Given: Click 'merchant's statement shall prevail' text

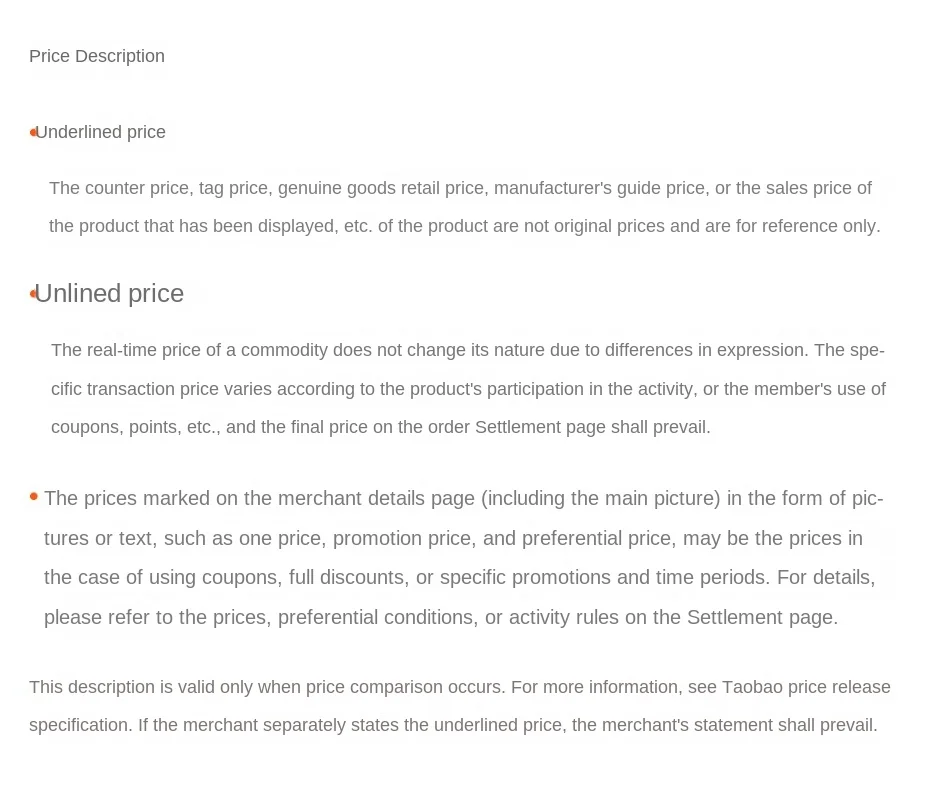Looking at the screenshot, I should pos(724,725).
